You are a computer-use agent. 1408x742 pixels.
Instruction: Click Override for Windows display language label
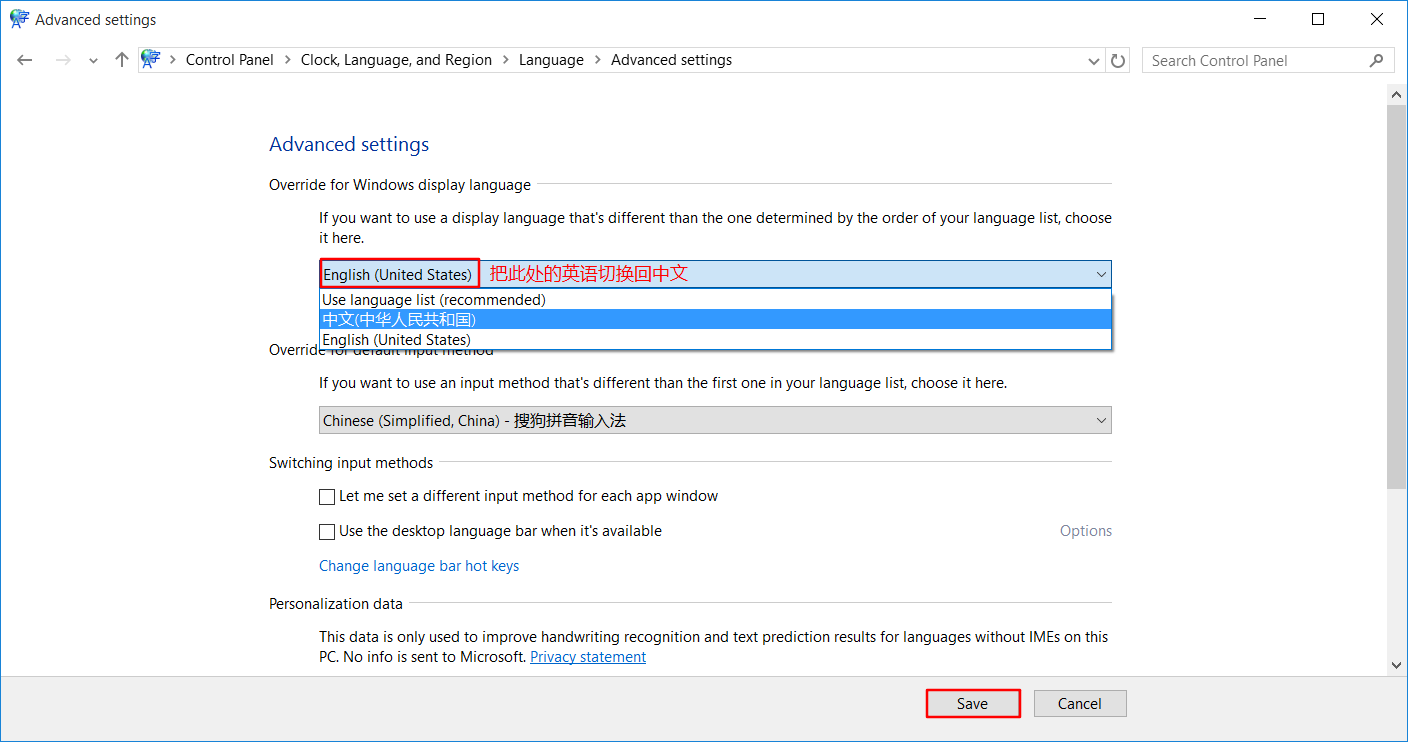click(x=400, y=185)
